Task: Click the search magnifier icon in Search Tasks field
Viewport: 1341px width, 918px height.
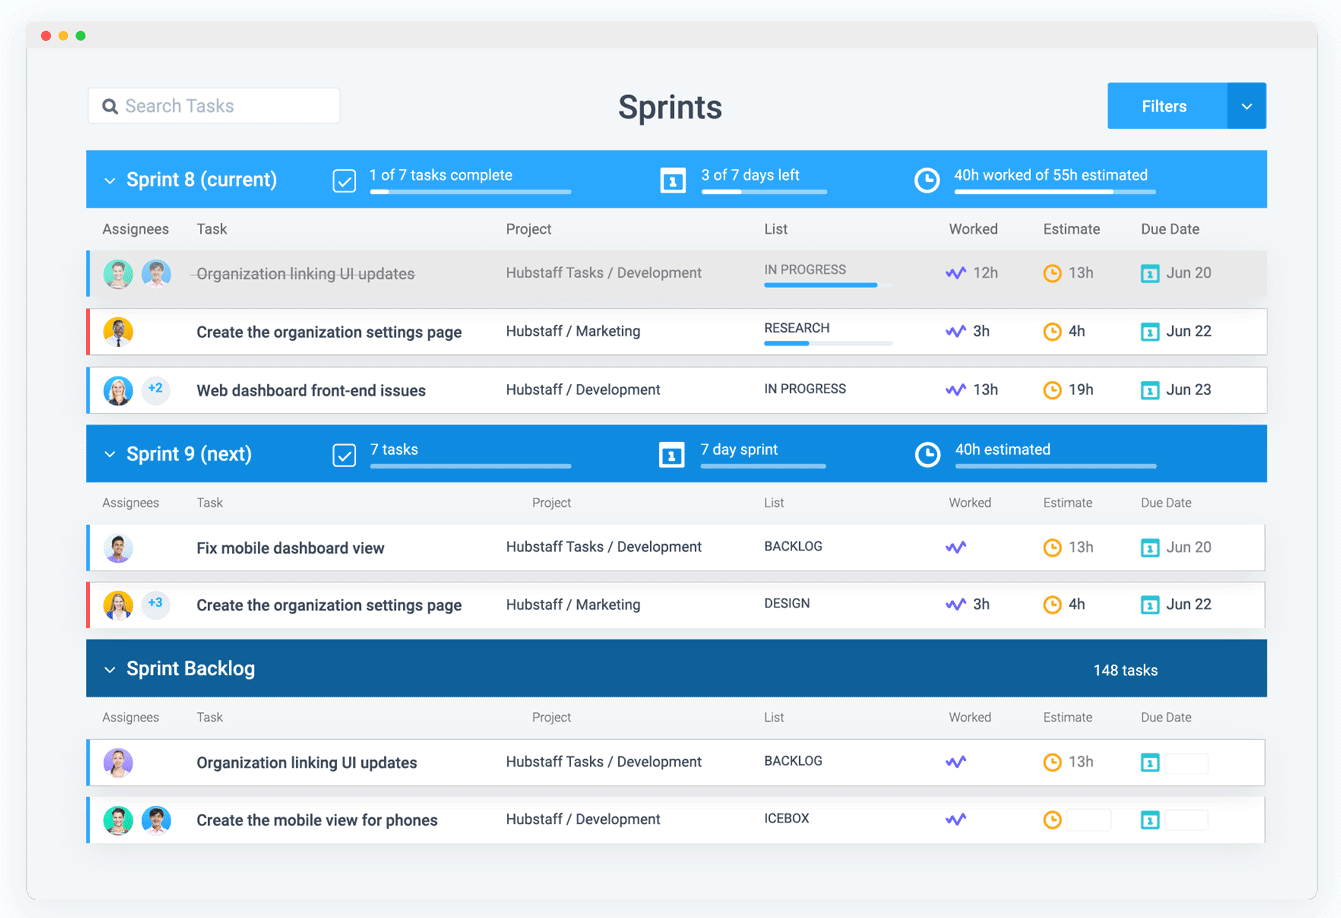Action: click(110, 105)
